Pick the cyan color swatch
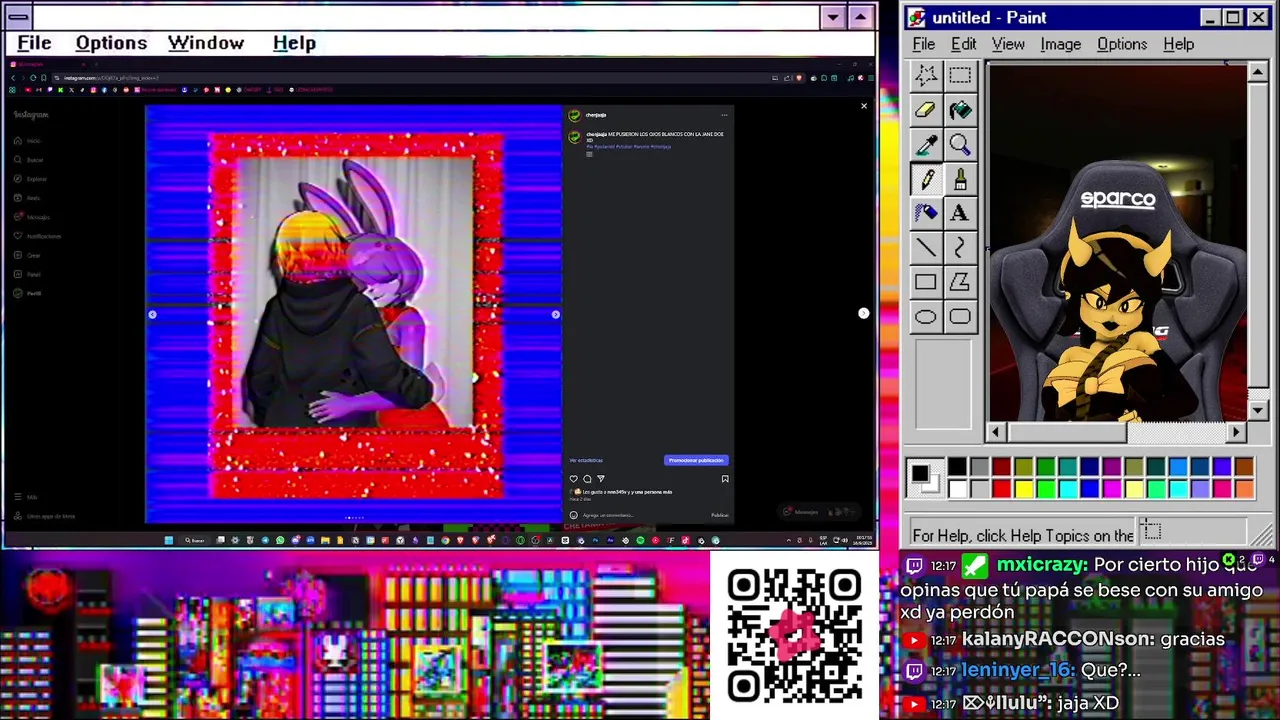 click(x=1067, y=489)
